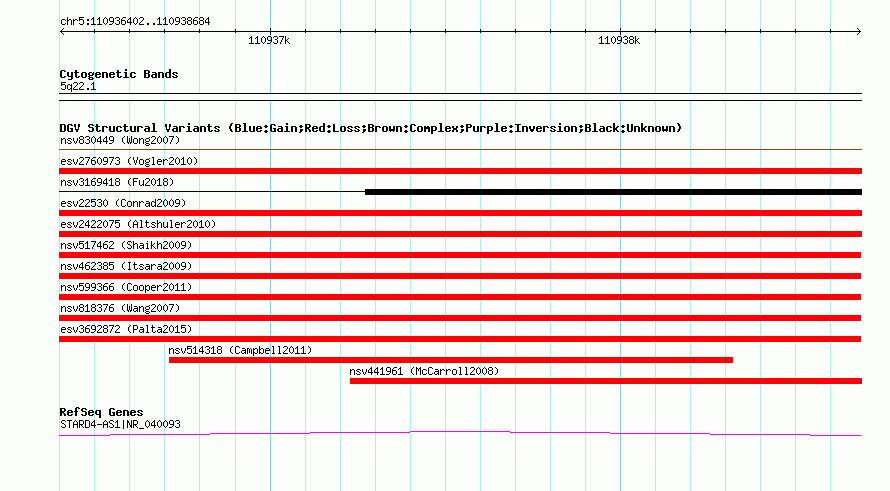
Task: Select variant label esv22530 (Conrad2009)
Action: point(123,203)
